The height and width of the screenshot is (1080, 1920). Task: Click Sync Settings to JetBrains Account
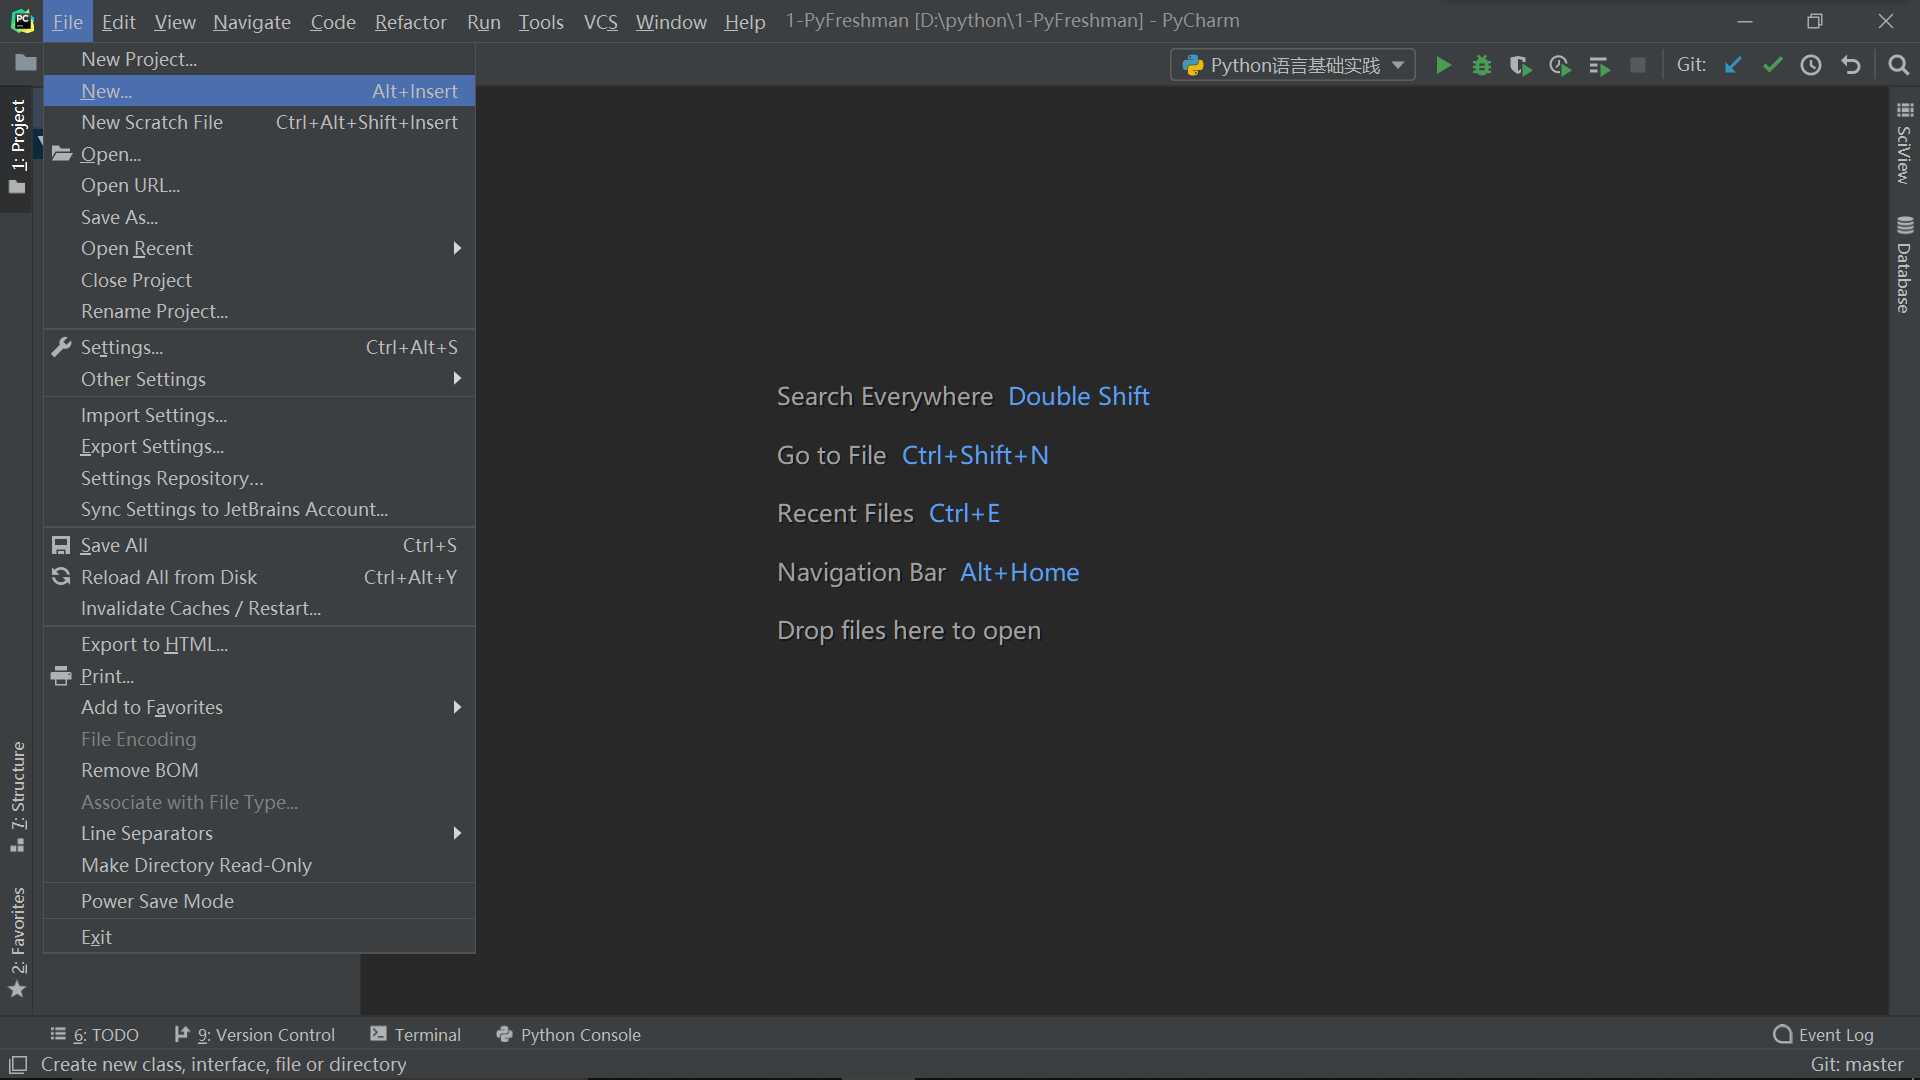point(259,509)
